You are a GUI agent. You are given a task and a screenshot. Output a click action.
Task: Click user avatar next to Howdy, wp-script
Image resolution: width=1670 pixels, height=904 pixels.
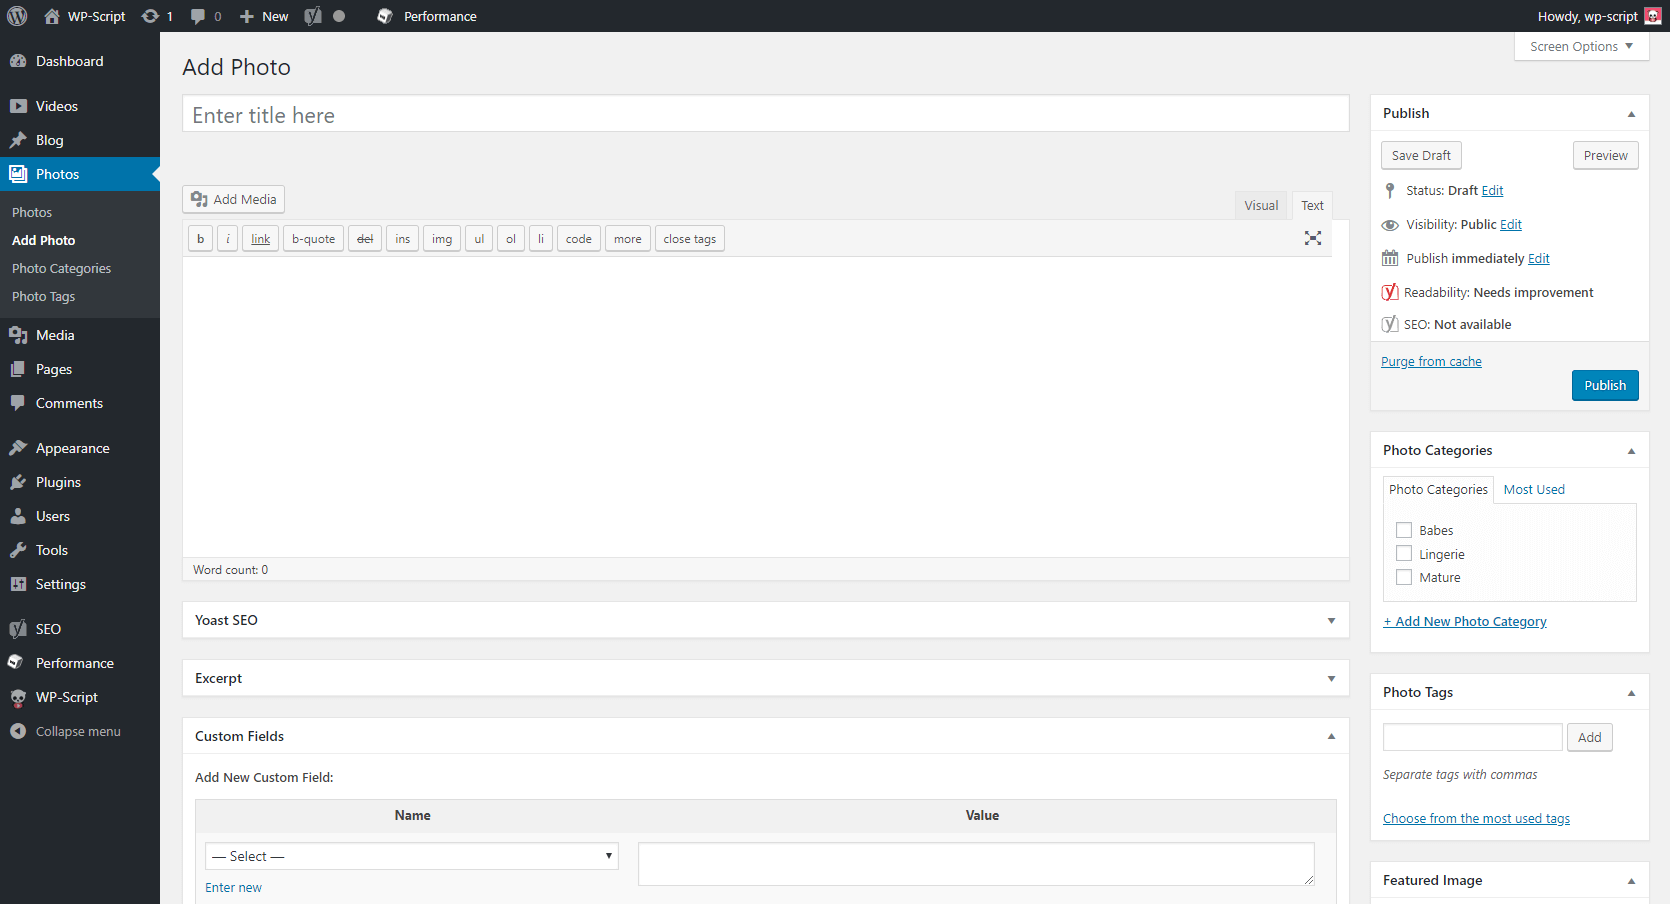tap(1653, 16)
